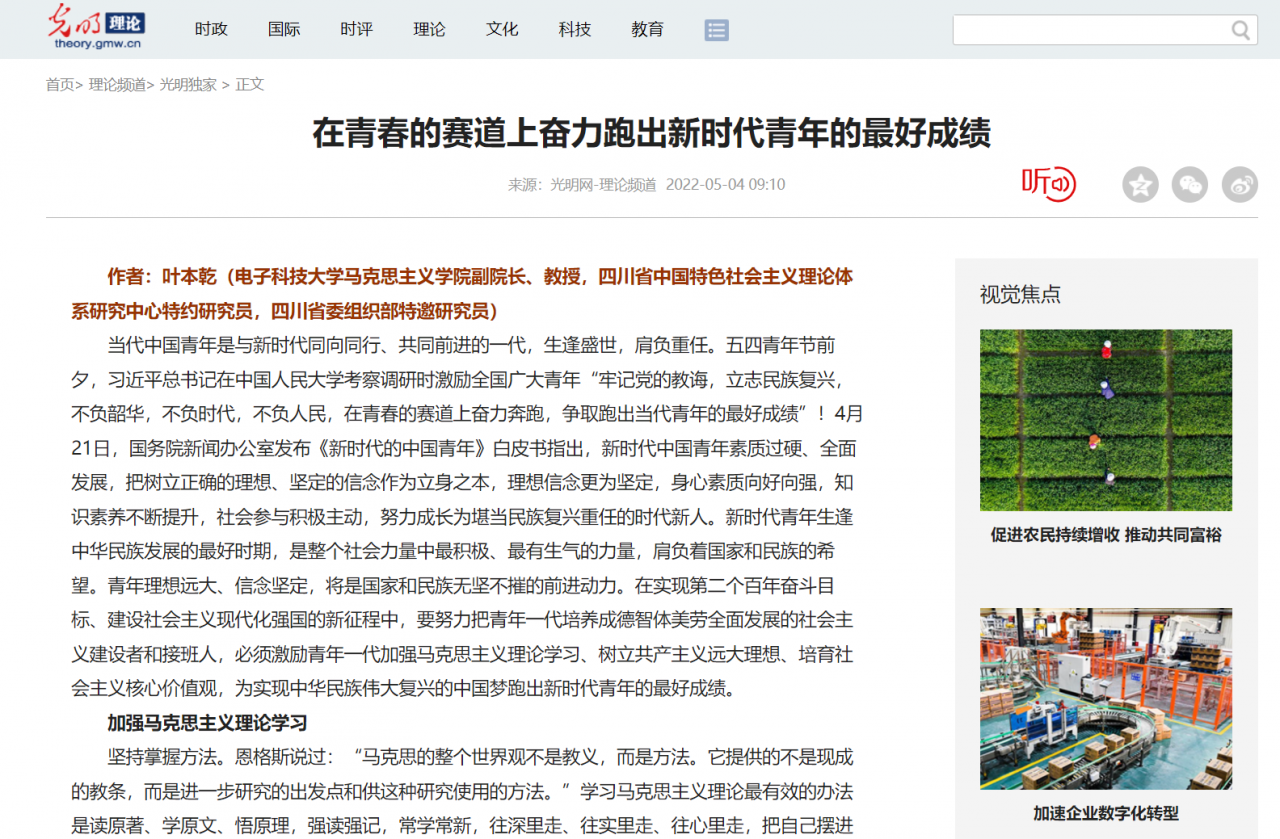Open the 加速企业数字化转型 headline link
Screen dimensions: 1280x839
[1105, 813]
